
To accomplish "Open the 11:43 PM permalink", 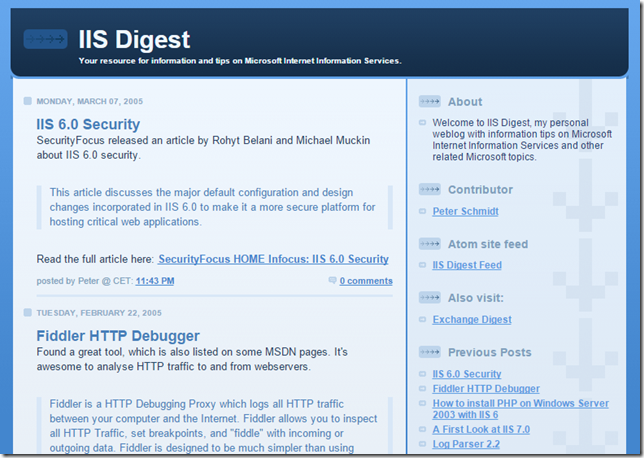I will 155,281.
